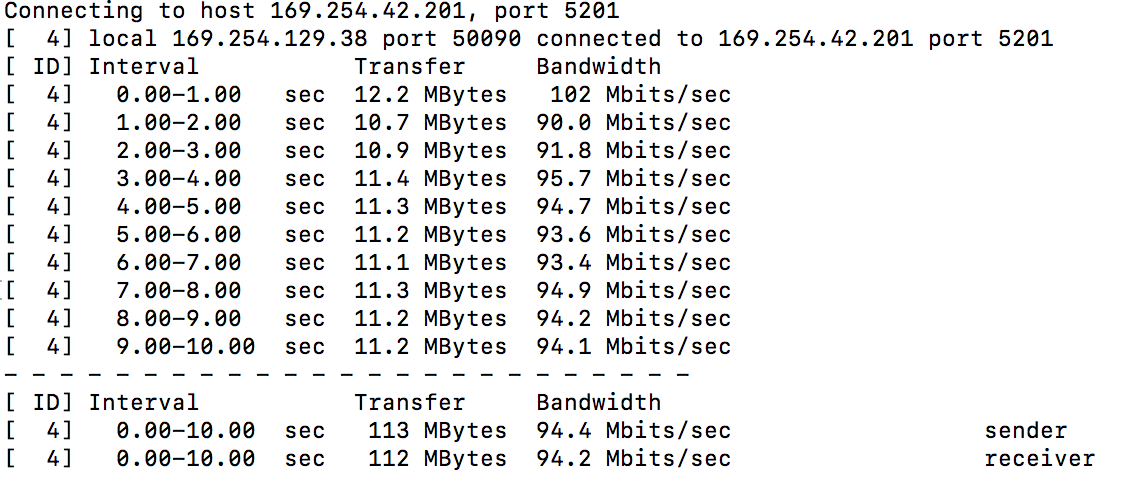
Task: Click the 94.9 Mbits/sec bandwidth value
Action: (633, 291)
